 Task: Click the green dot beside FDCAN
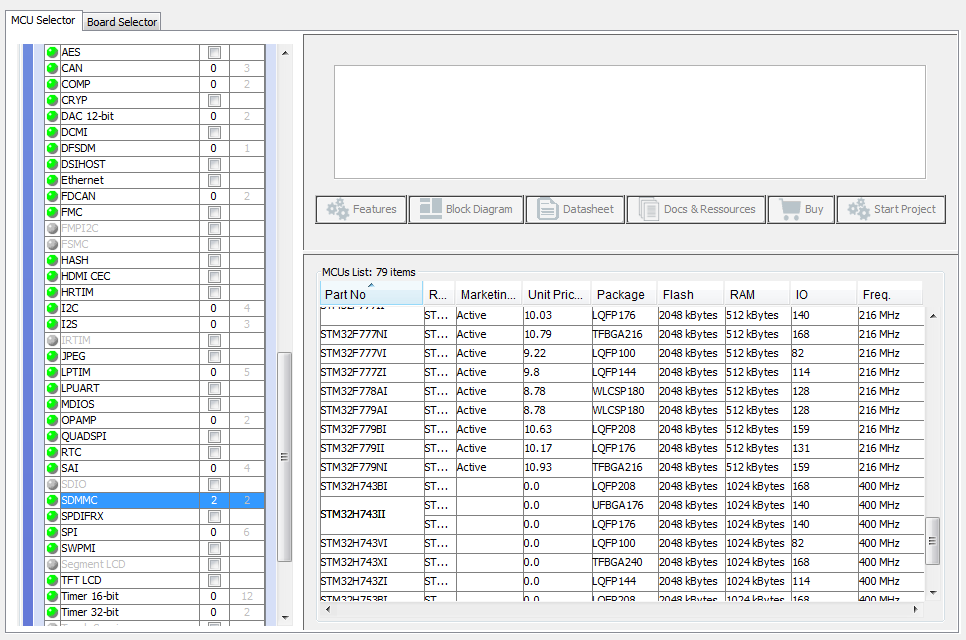pos(52,196)
